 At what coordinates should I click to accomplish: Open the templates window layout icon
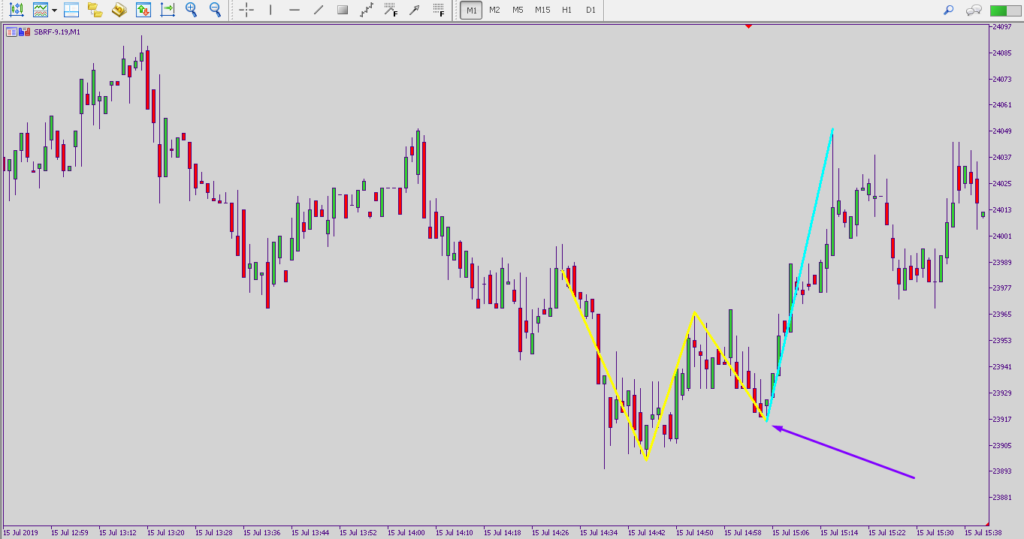point(71,10)
